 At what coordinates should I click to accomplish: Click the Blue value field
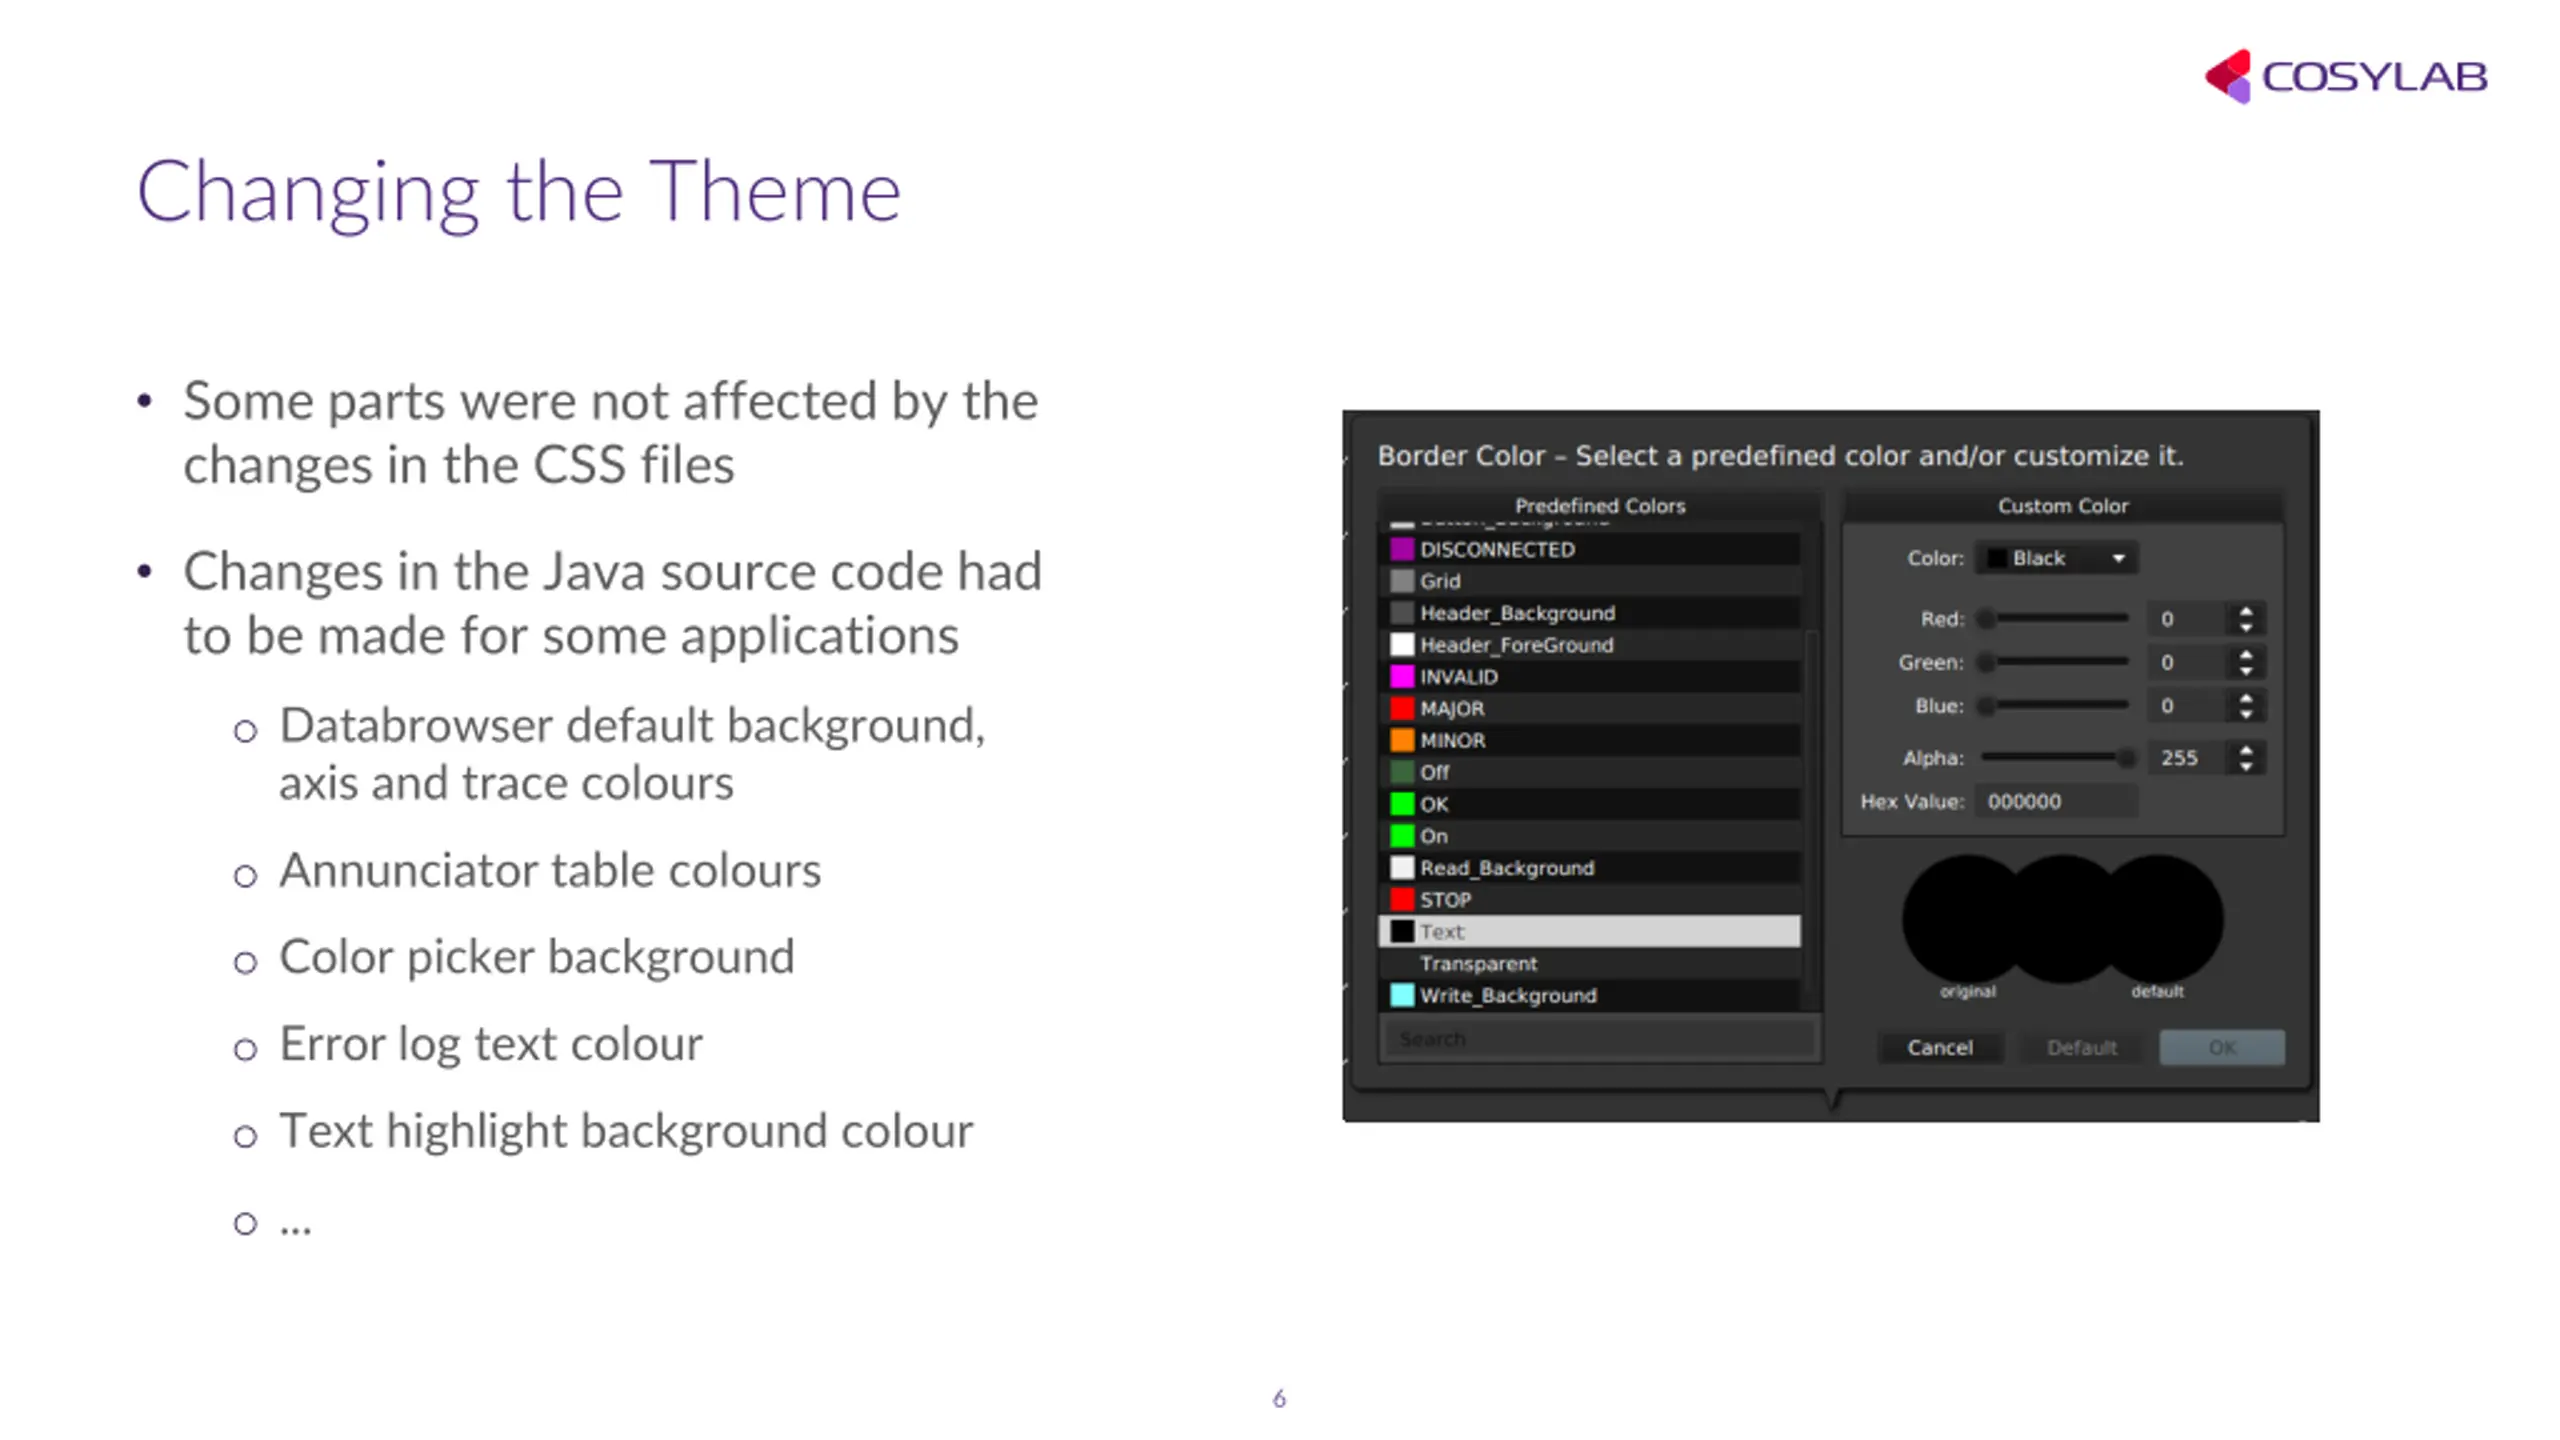click(2187, 706)
